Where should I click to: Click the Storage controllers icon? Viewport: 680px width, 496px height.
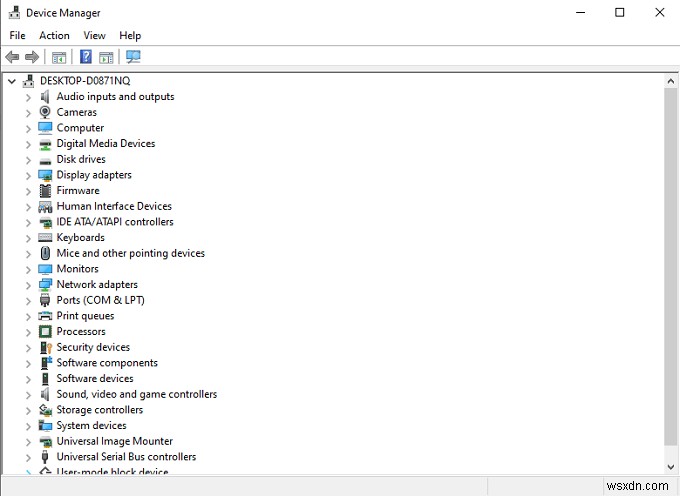point(45,410)
